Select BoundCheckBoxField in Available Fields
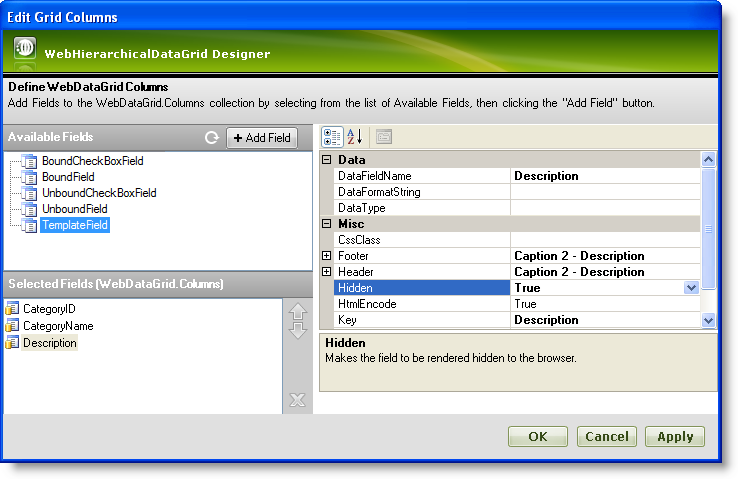 tap(92, 160)
